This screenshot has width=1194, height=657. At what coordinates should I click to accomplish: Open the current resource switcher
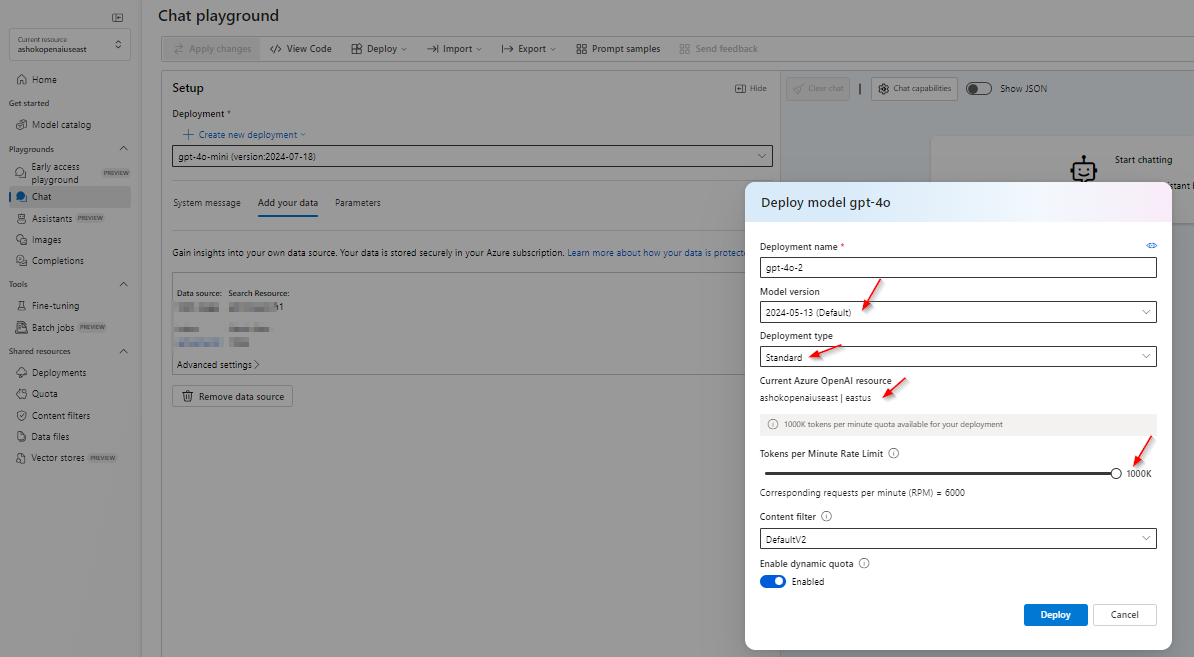coord(69,44)
